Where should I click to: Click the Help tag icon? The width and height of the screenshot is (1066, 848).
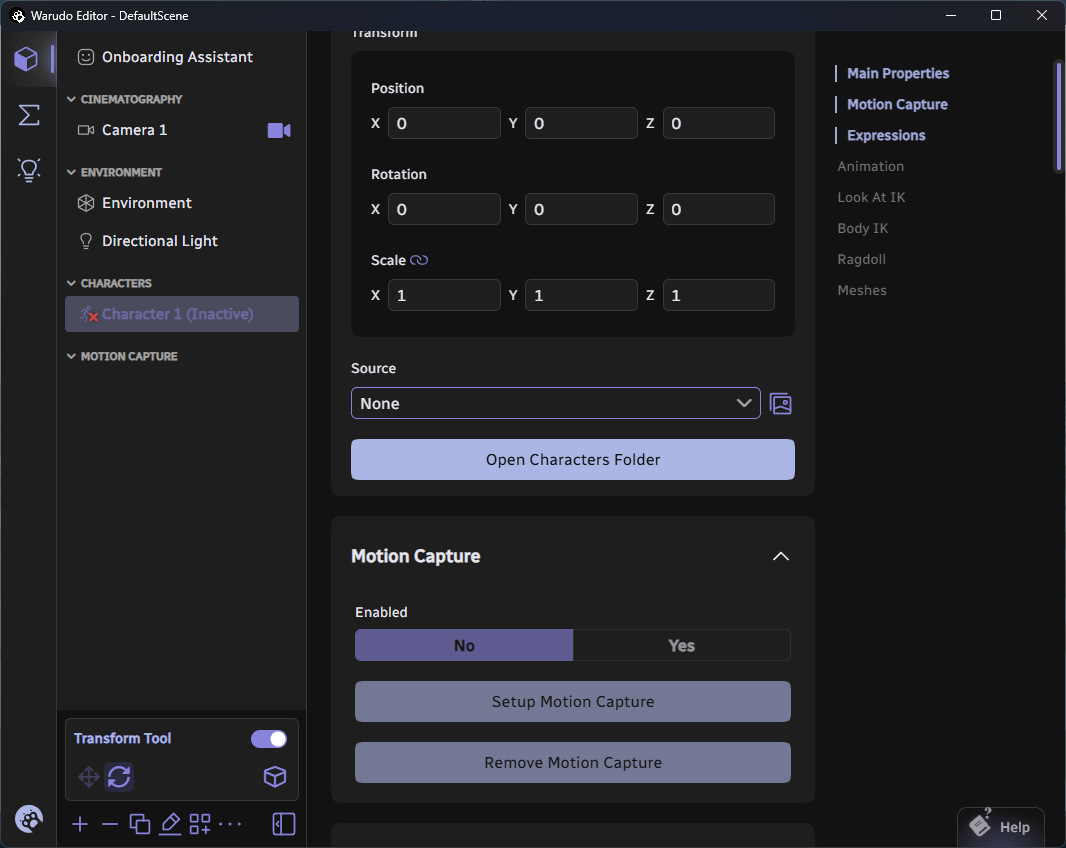click(980, 824)
